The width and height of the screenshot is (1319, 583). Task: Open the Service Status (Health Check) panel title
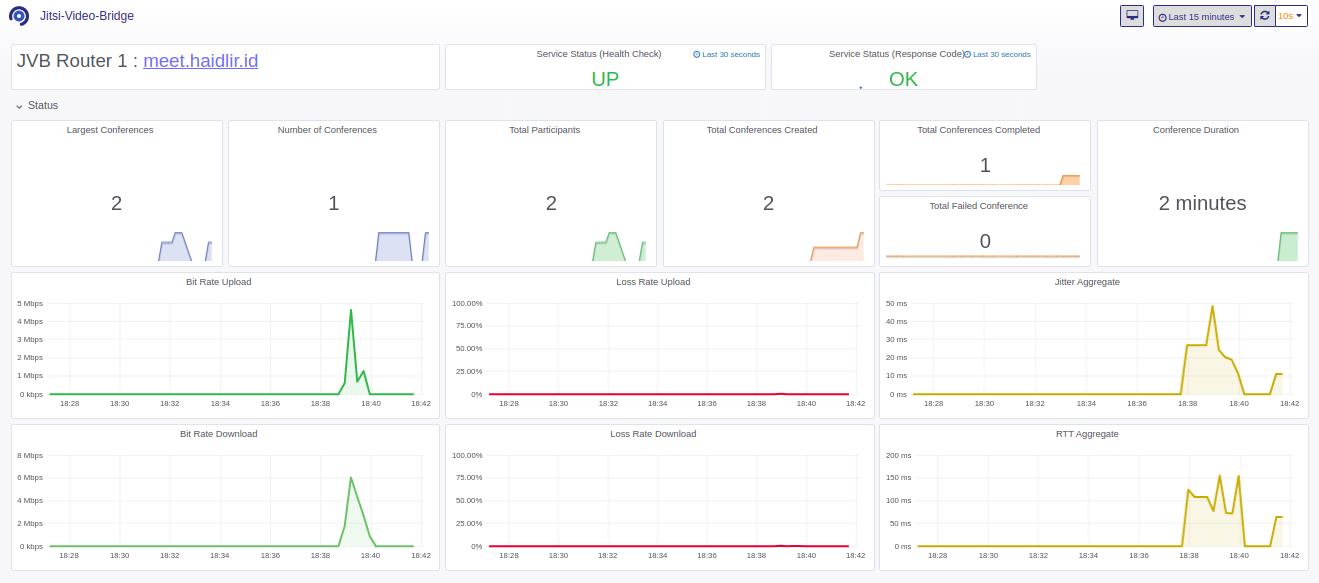(x=599, y=54)
